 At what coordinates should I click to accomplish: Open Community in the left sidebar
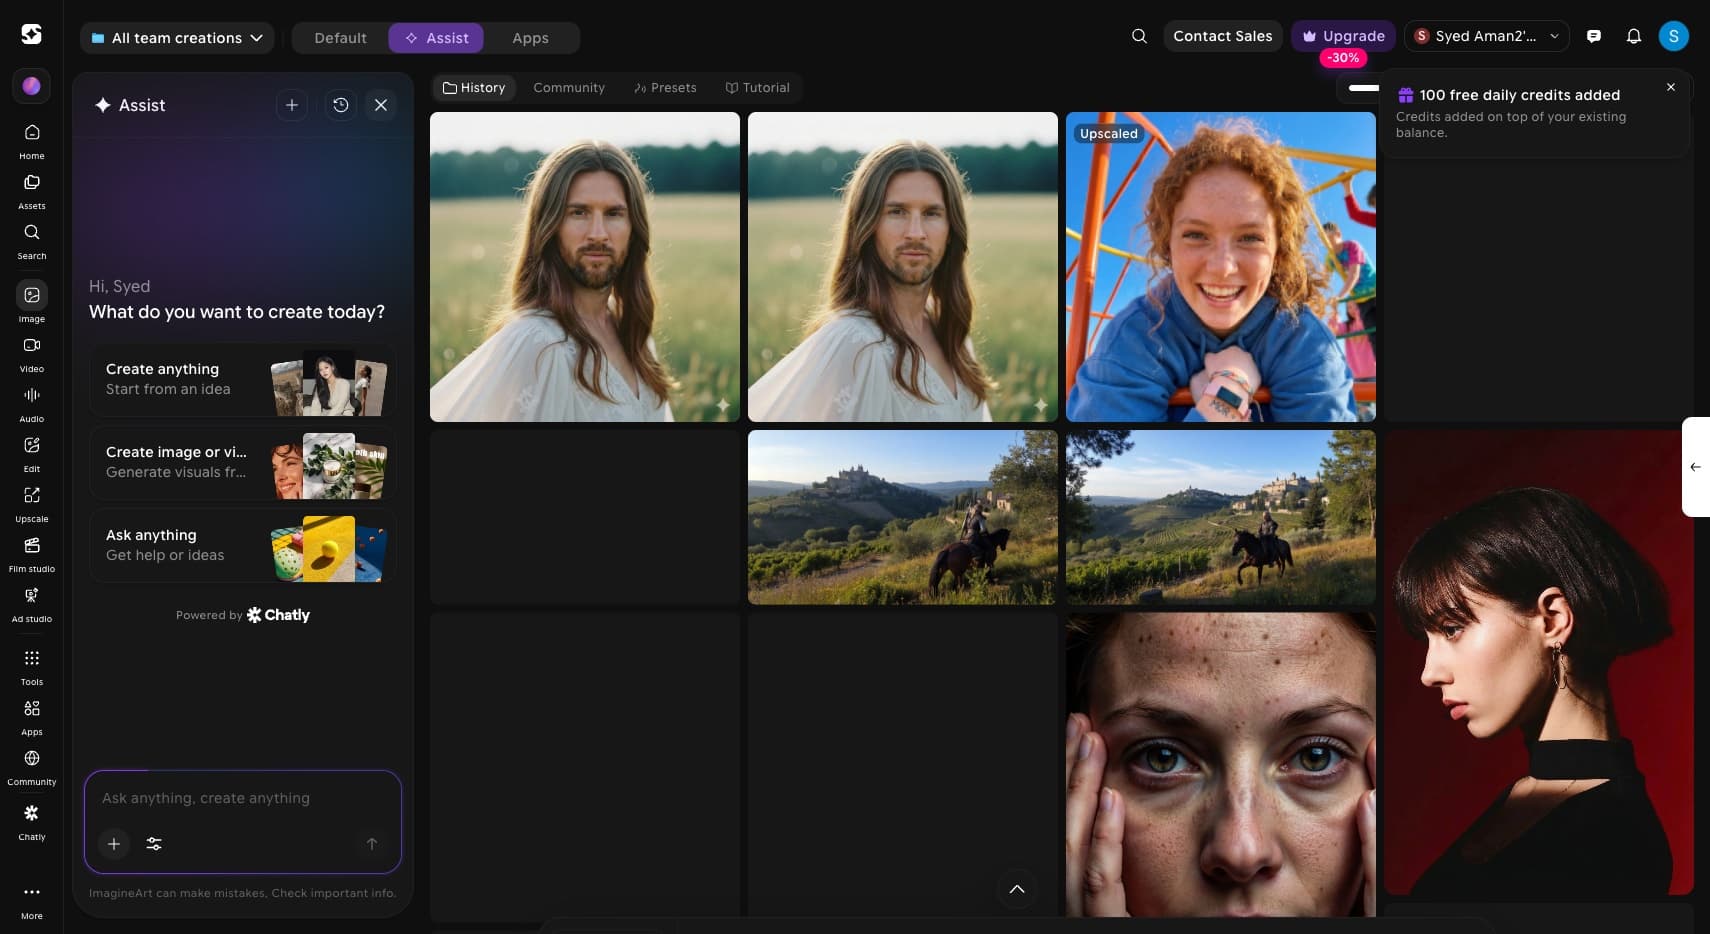pos(32,767)
